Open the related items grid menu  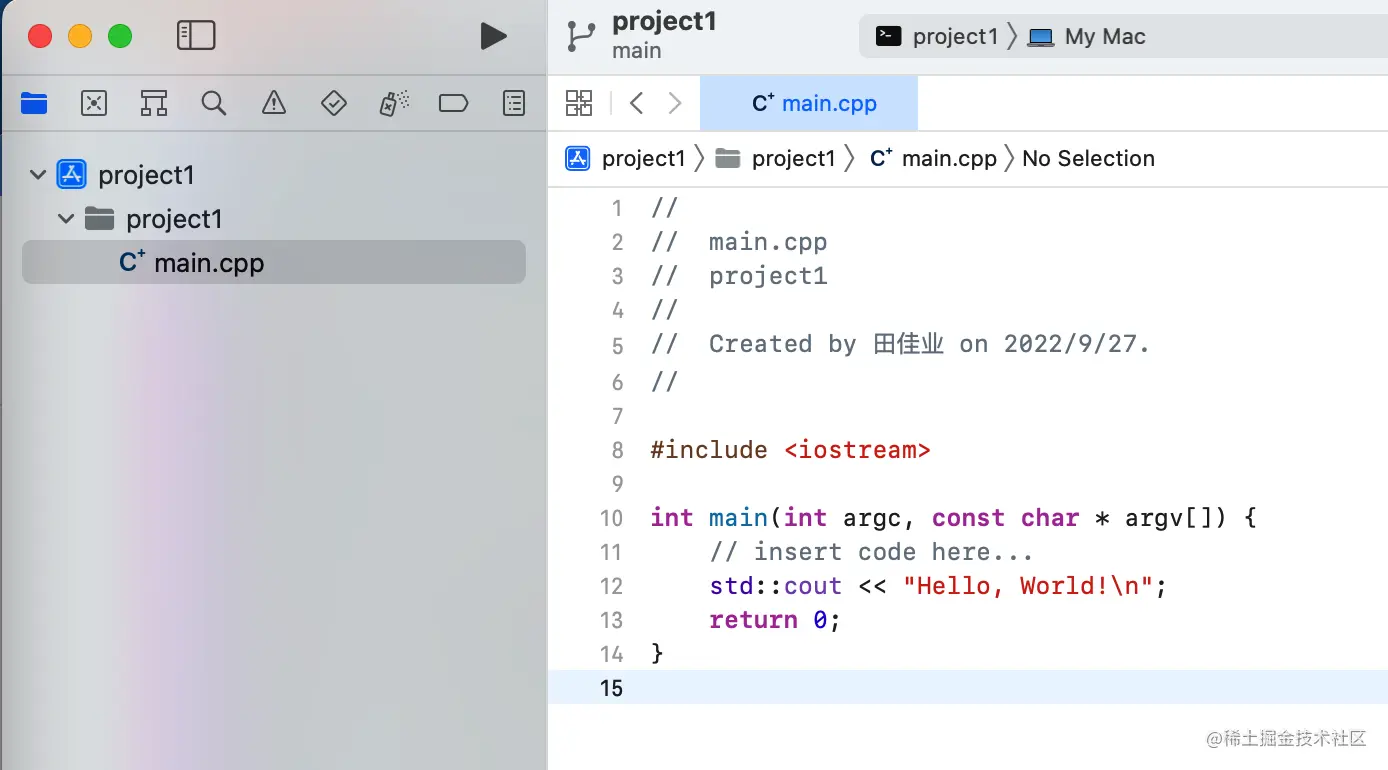tap(579, 102)
